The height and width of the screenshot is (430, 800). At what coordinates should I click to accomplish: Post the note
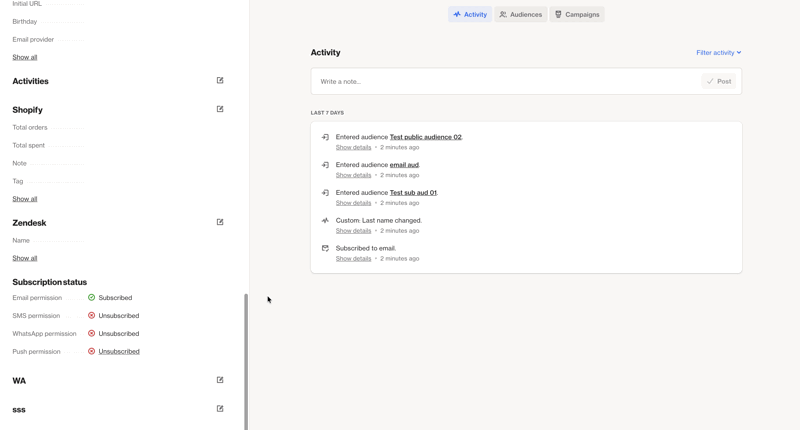coord(719,81)
